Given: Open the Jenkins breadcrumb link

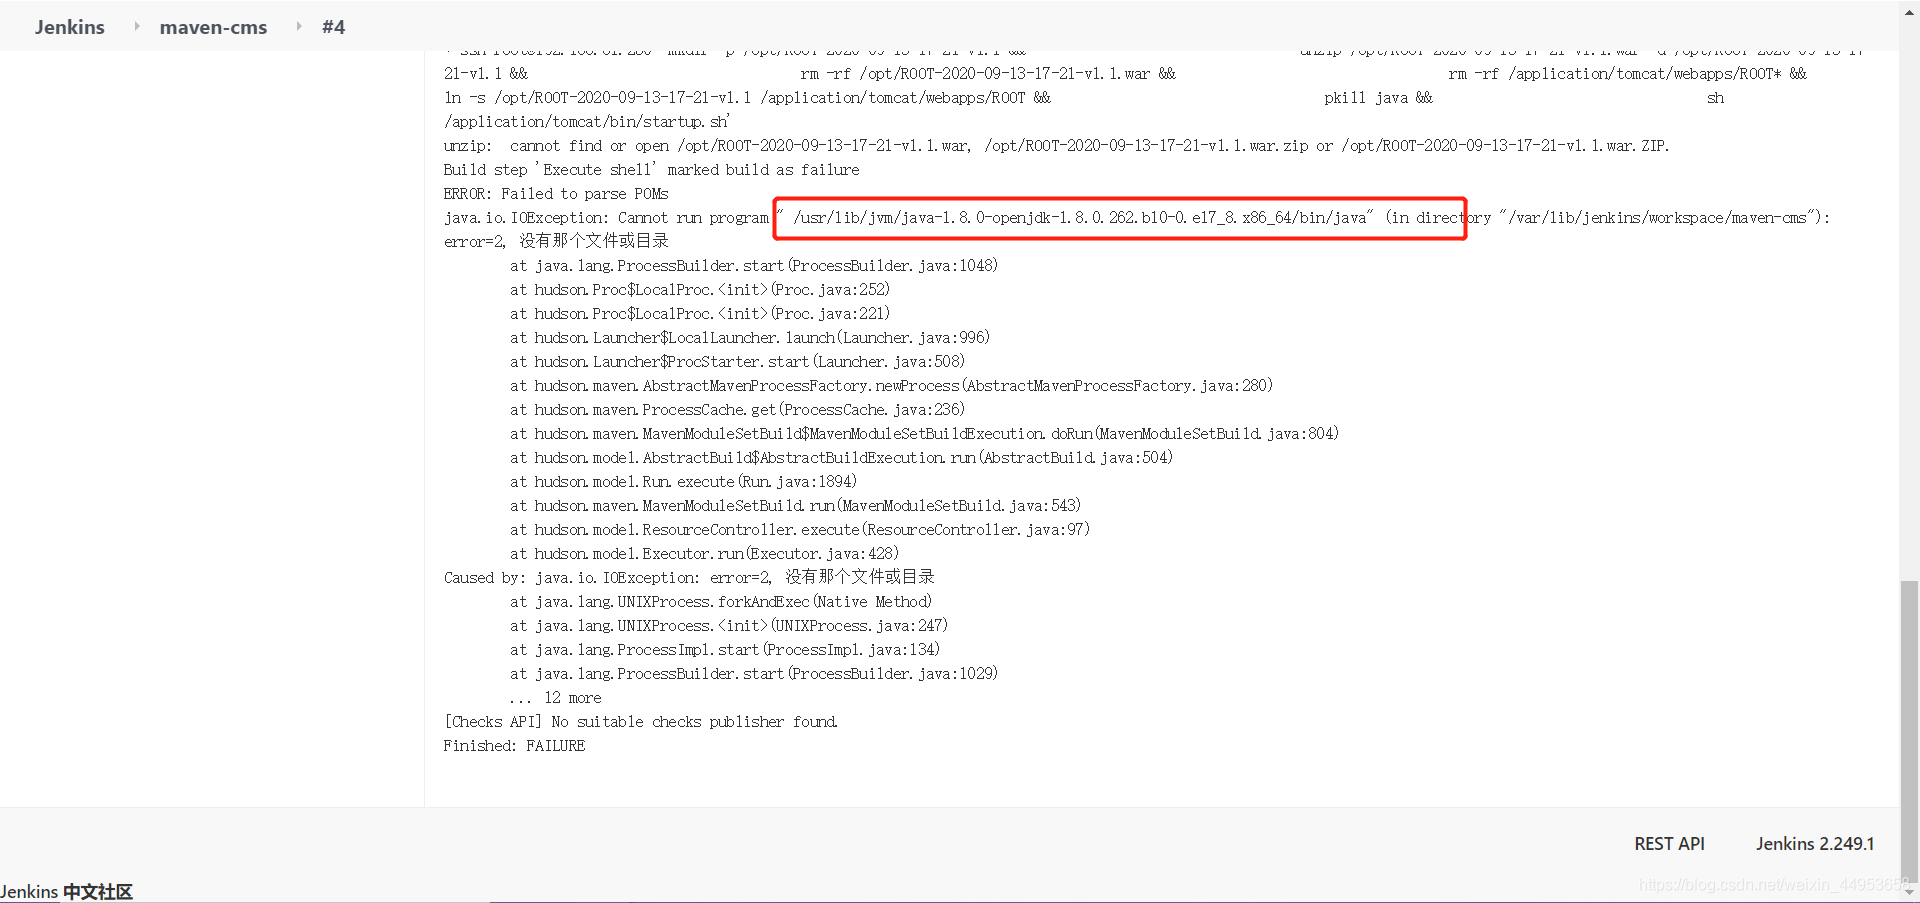Looking at the screenshot, I should click(x=69, y=27).
